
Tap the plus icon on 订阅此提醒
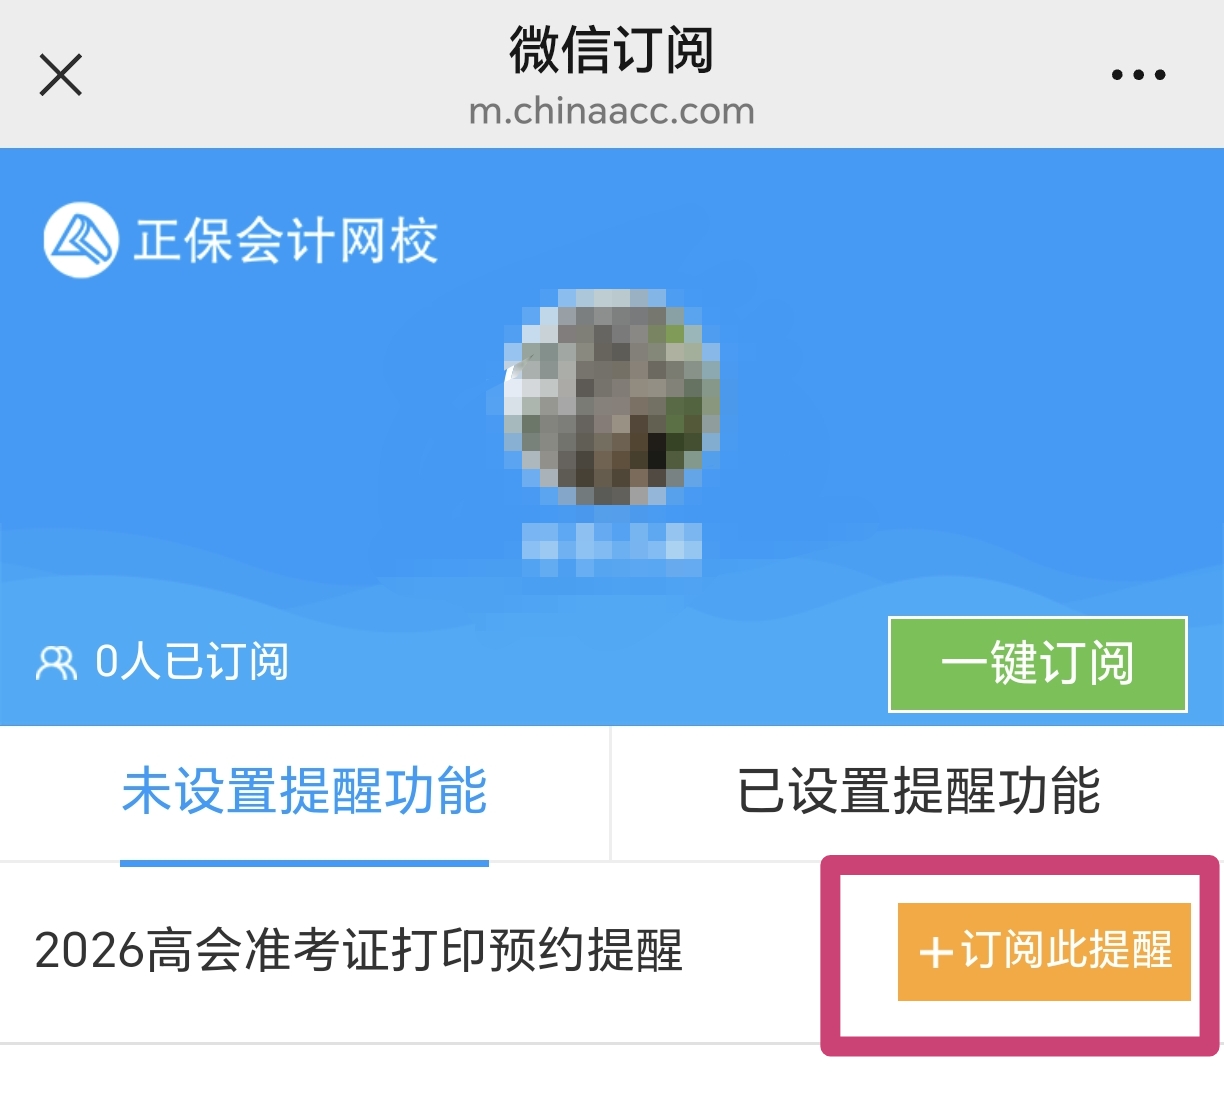pos(935,952)
